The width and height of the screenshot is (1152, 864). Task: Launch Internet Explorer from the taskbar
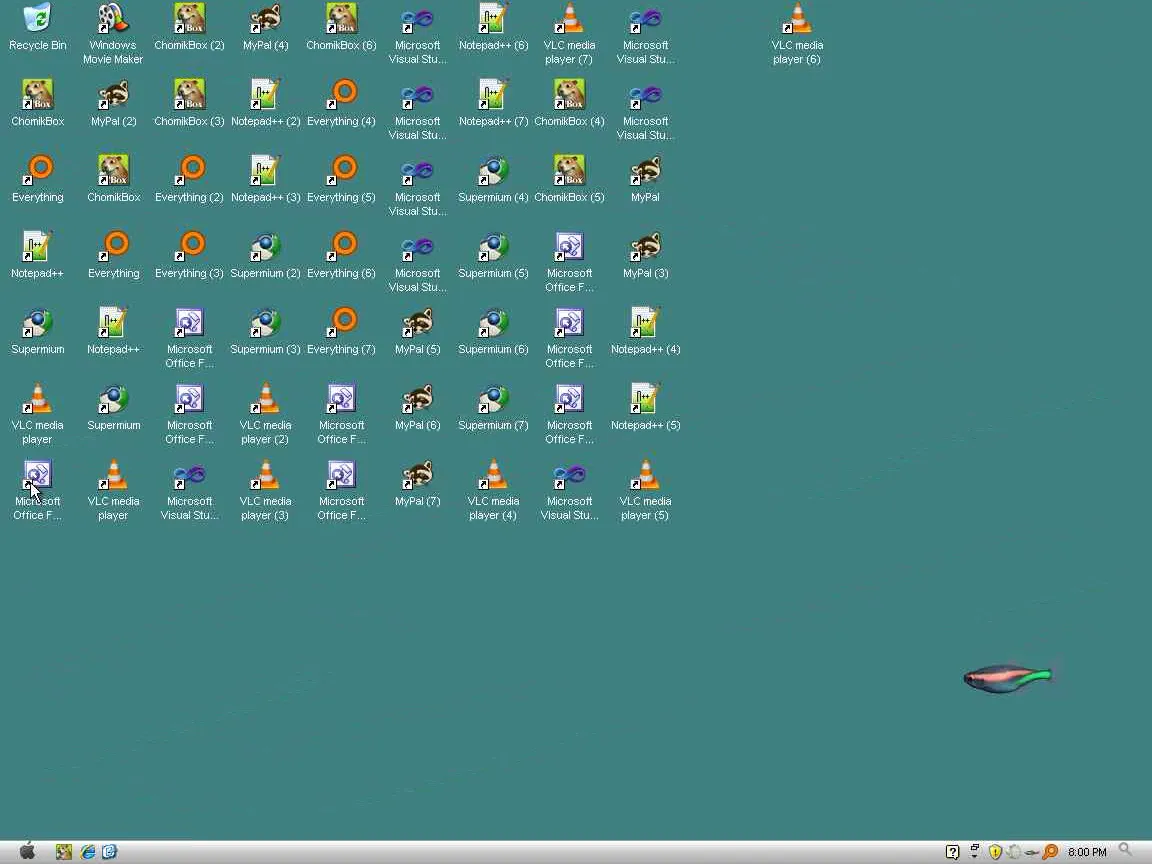coord(87,852)
